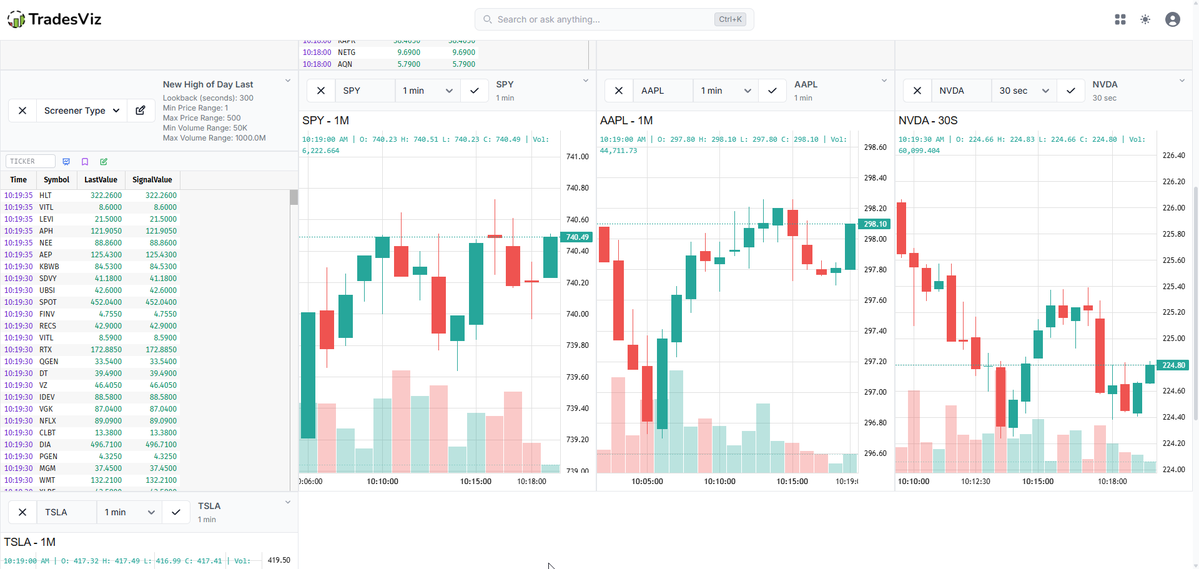This screenshot has height=569, width=1199.
Task: Click the edit screener settings icon
Action: (140, 110)
